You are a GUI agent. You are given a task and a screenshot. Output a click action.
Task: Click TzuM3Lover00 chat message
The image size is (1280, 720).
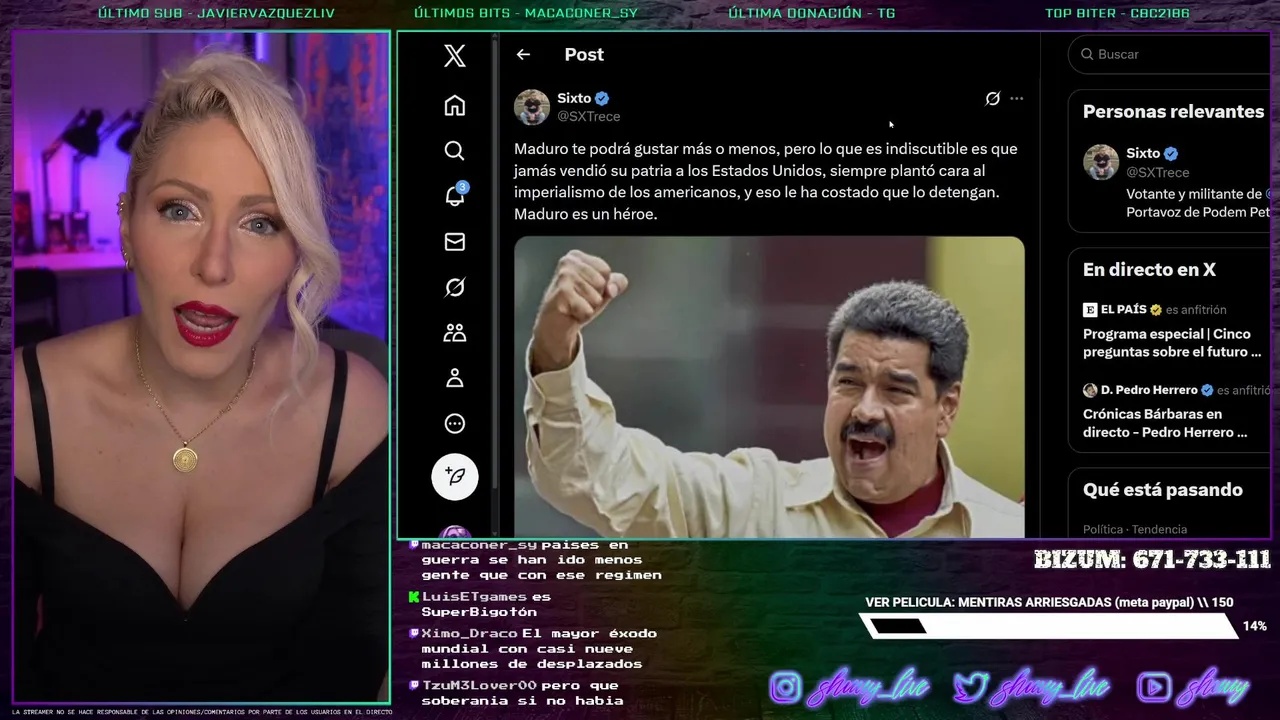coord(514,692)
